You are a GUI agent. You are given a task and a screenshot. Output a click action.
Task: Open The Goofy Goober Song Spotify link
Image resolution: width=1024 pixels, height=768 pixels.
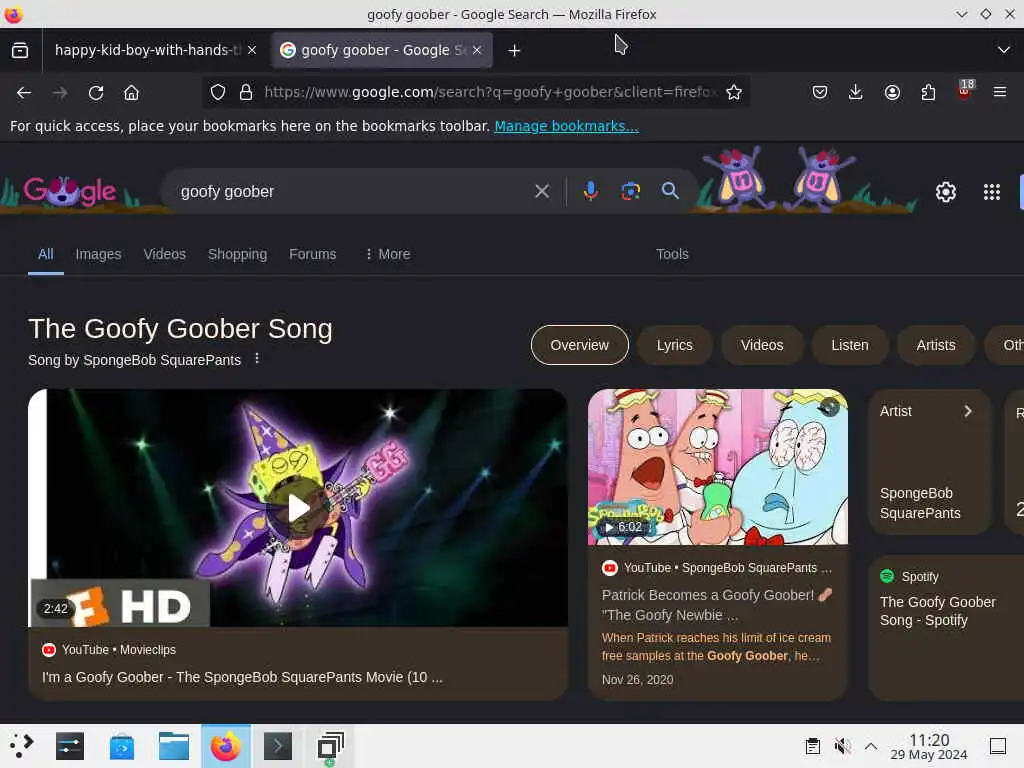[x=937, y=611]
